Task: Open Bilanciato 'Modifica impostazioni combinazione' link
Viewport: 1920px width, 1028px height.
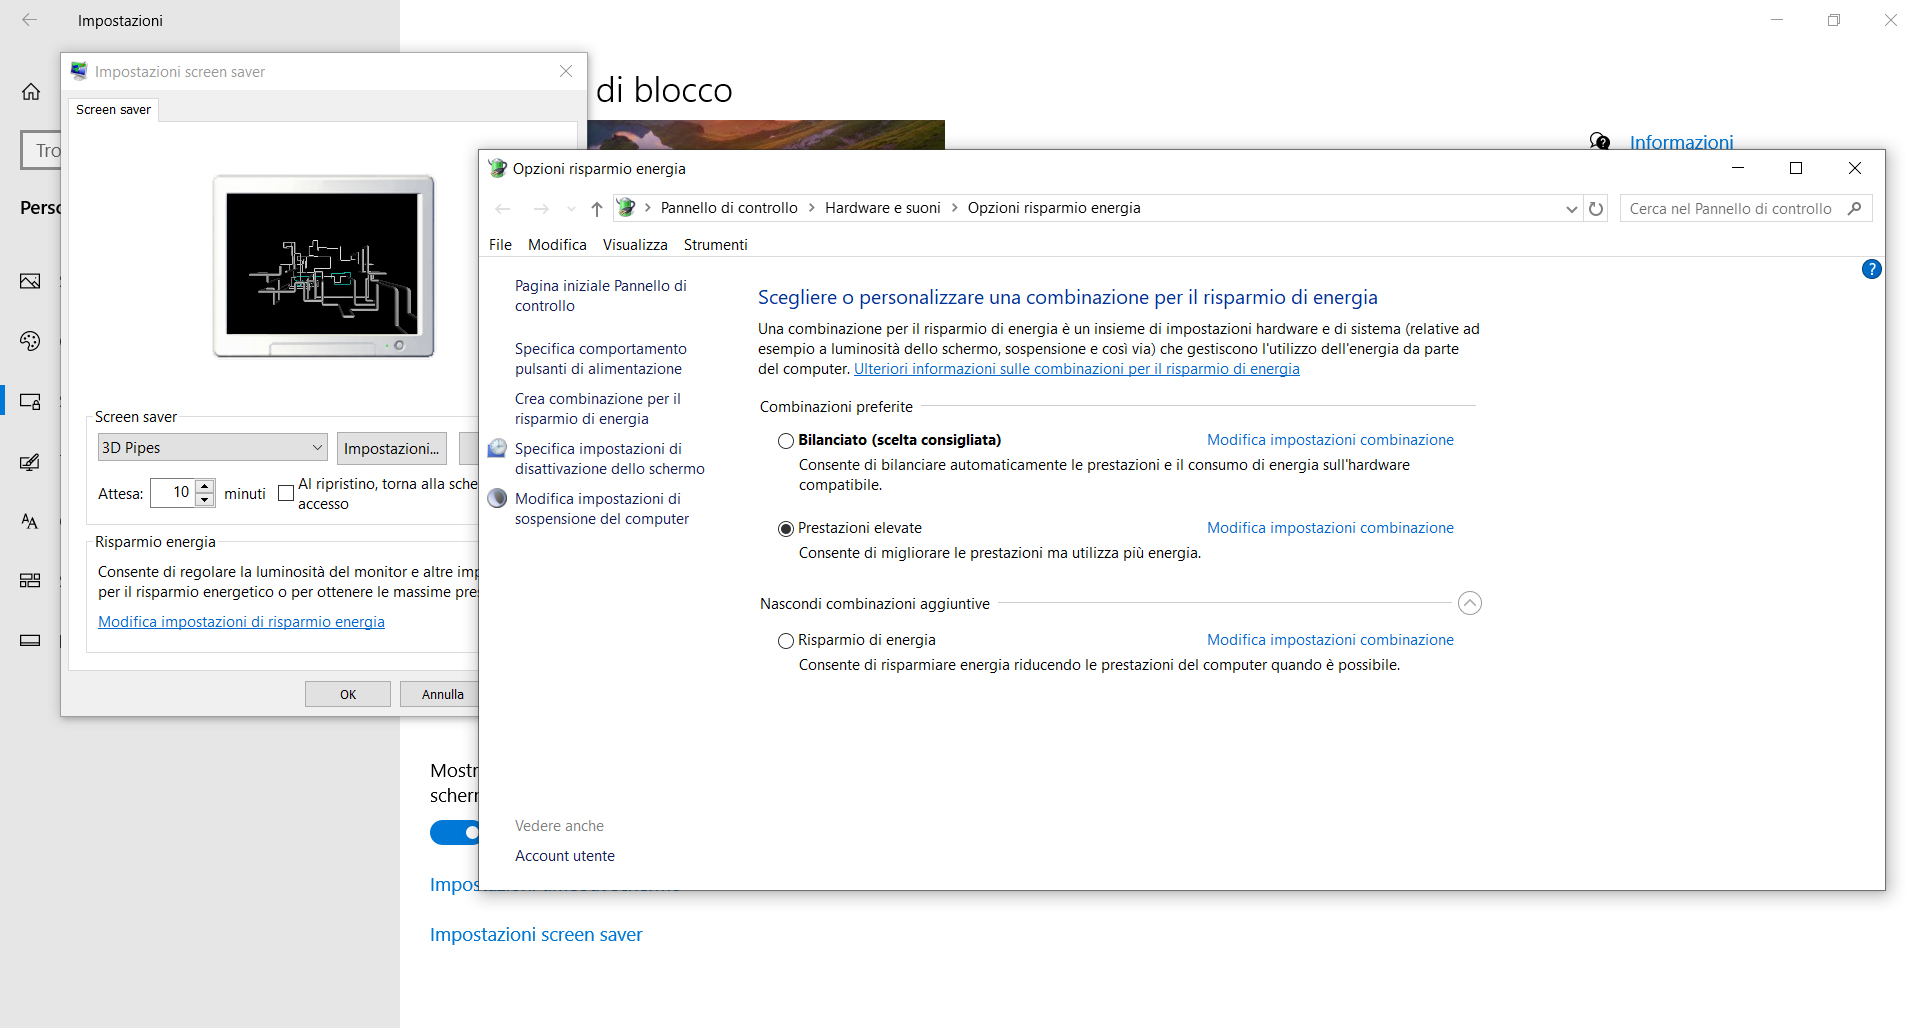Action: point(1330,440)
